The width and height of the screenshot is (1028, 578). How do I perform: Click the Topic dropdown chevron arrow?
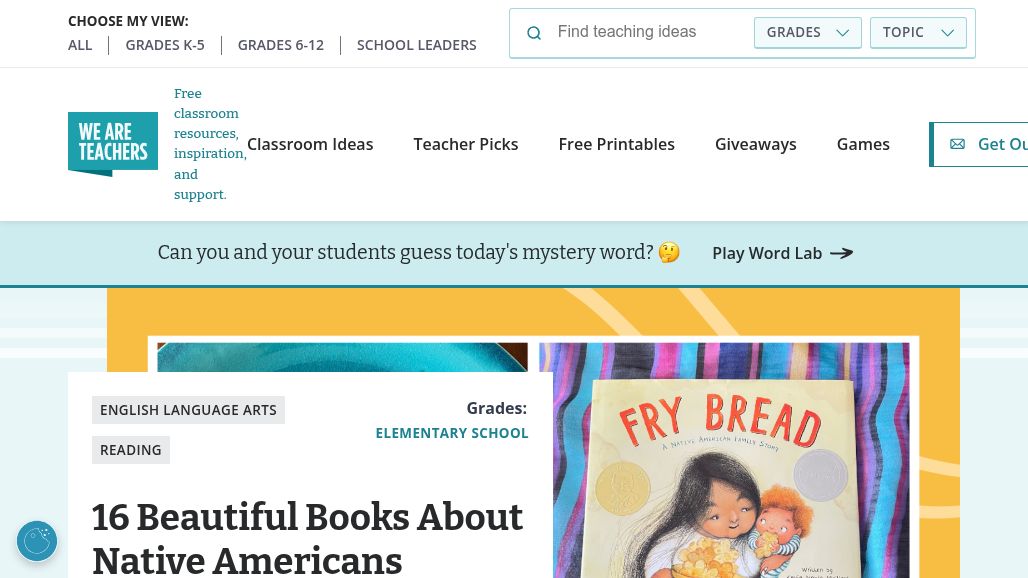pos(947,33)
